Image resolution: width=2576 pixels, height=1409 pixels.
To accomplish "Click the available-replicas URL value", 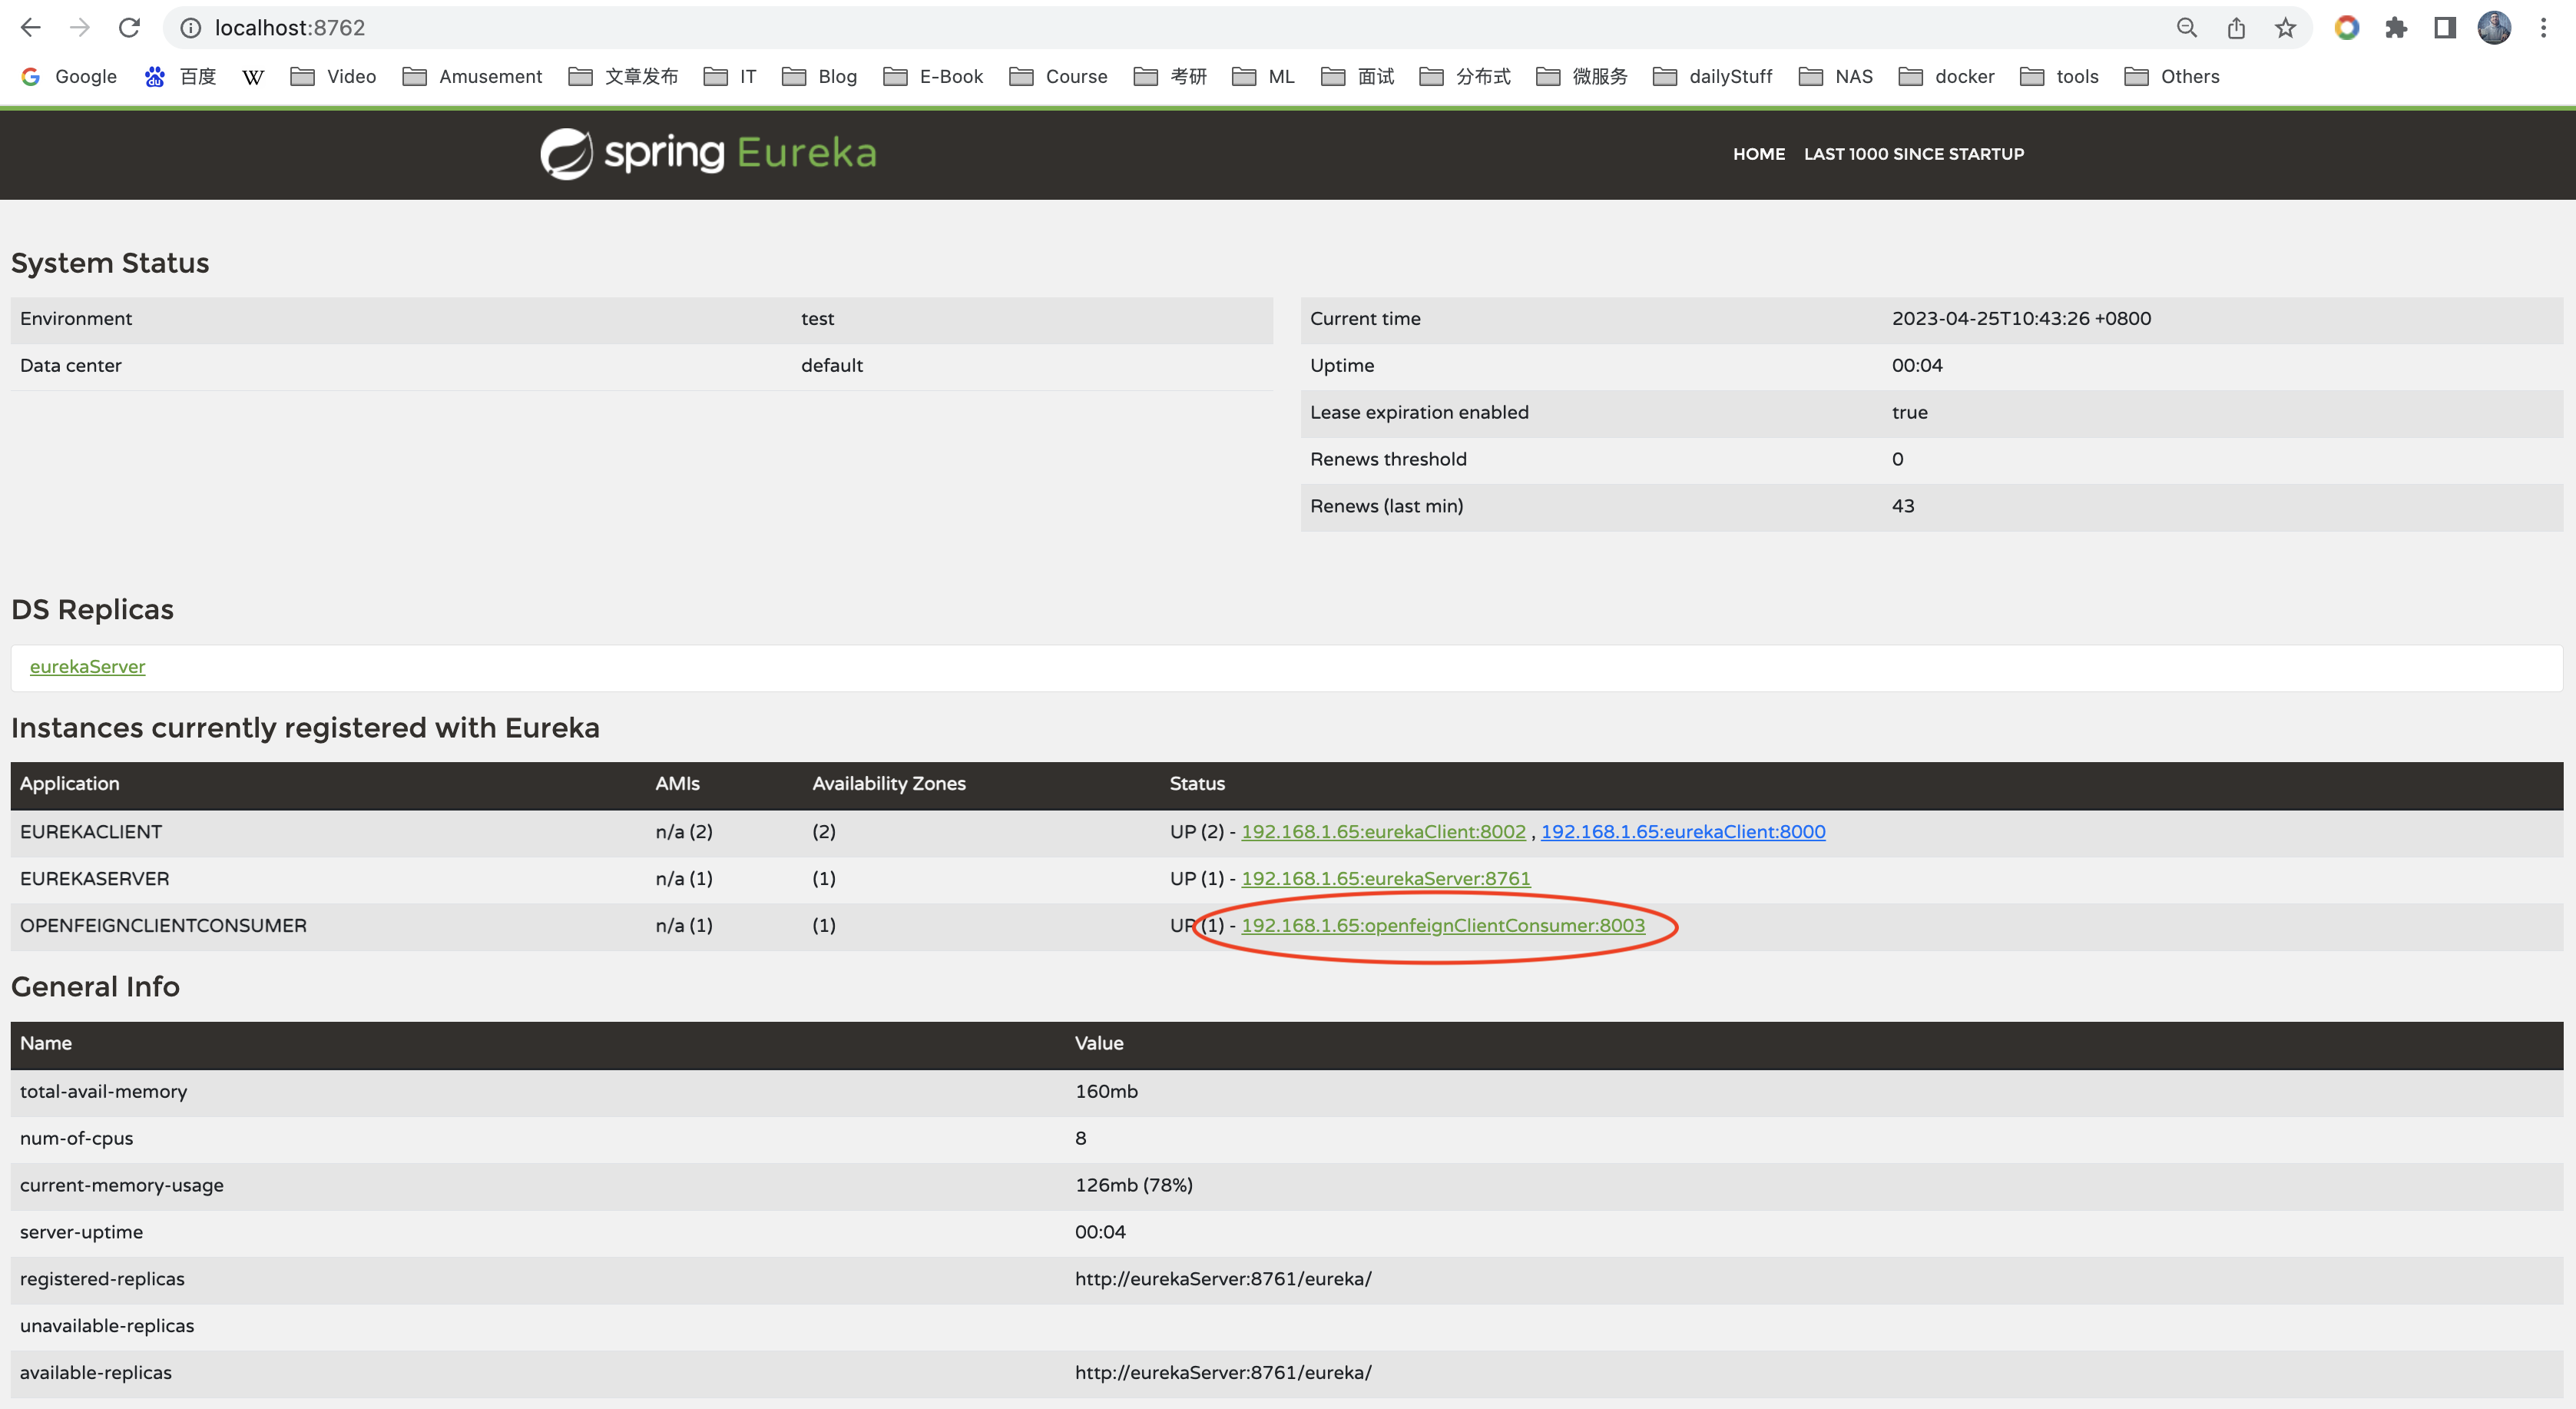I will point(1223,1373).
